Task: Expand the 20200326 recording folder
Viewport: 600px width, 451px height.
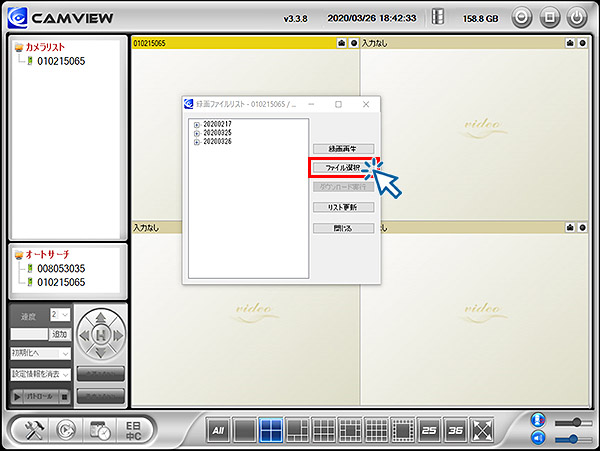Action: [x=196, y=142]
